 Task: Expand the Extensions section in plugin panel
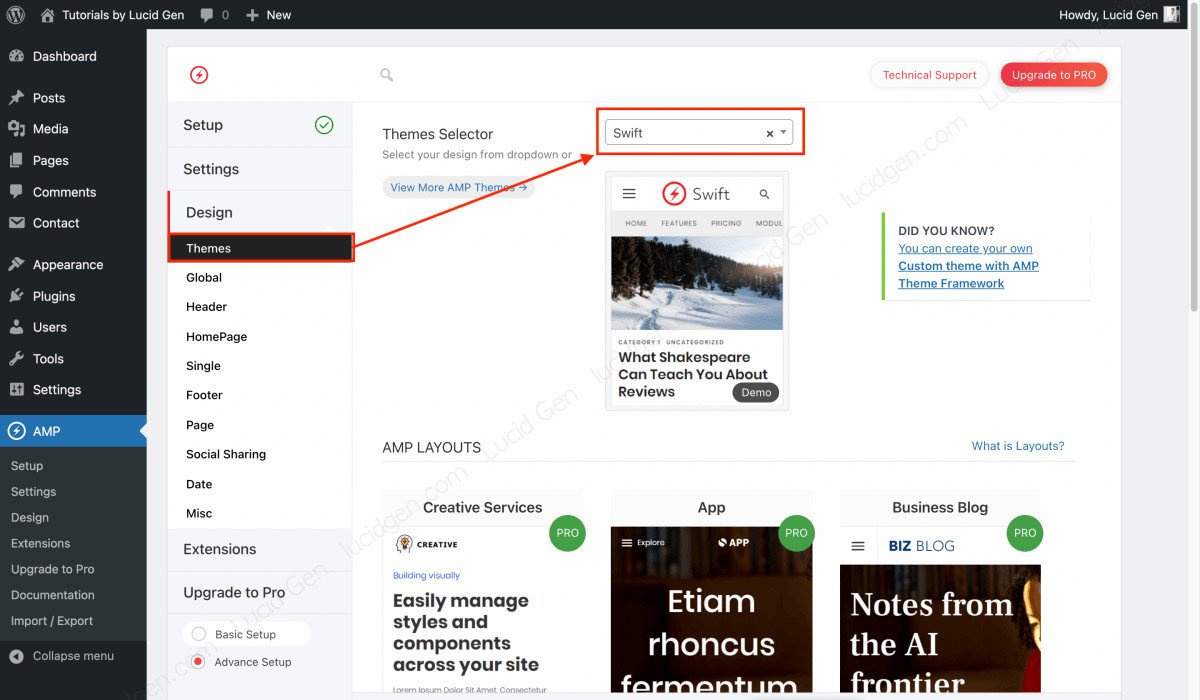coord(260,549)
